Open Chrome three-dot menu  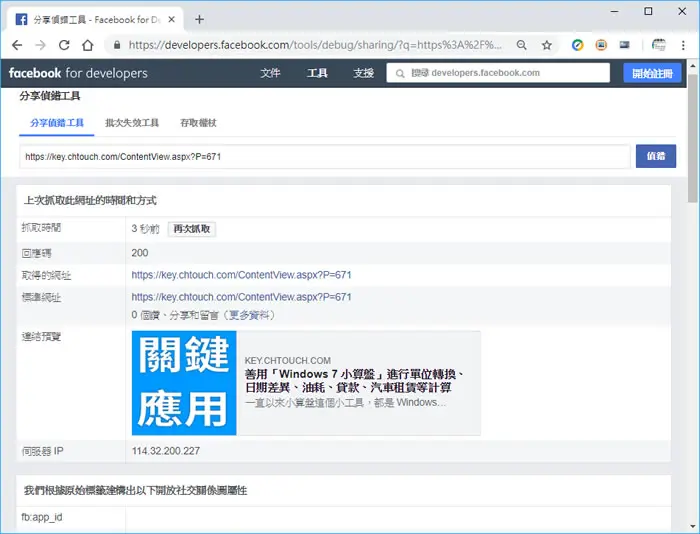click(683, 45)
